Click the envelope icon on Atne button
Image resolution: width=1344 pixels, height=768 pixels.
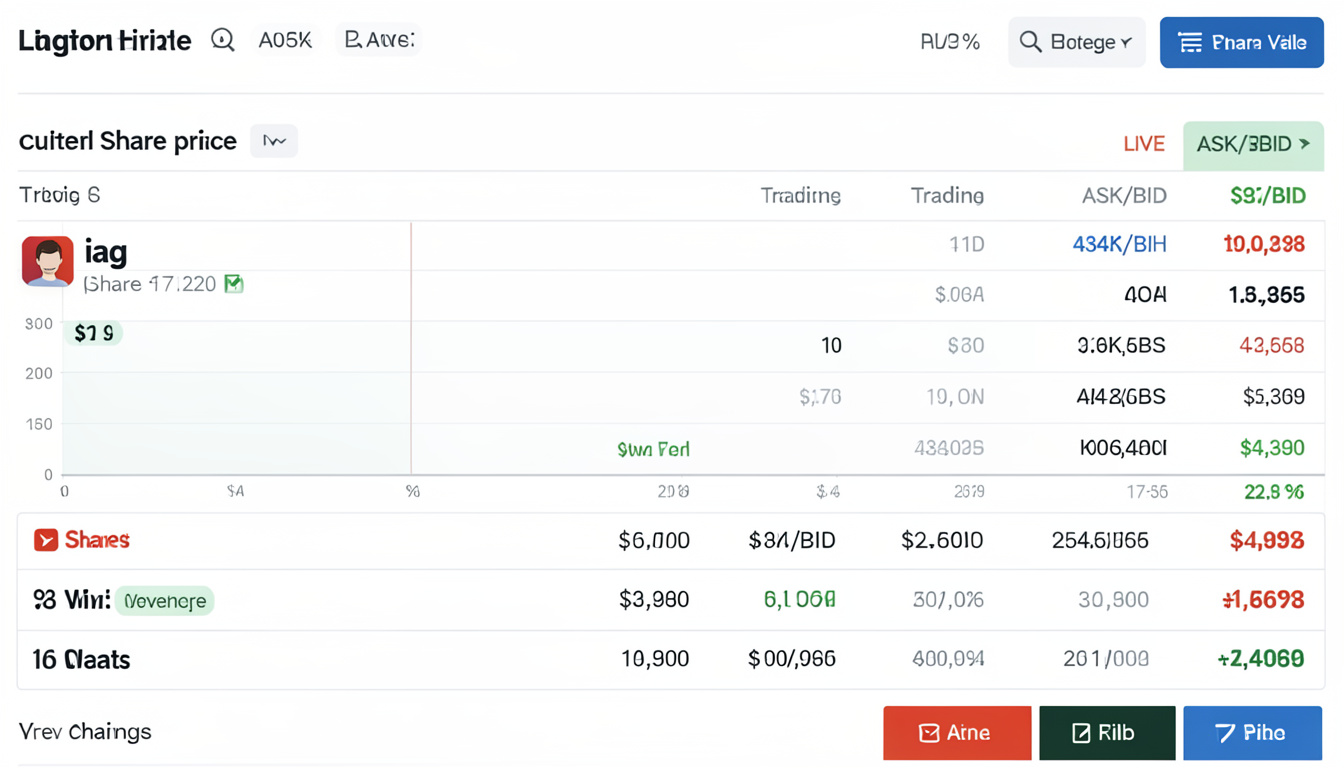[929, 733]
